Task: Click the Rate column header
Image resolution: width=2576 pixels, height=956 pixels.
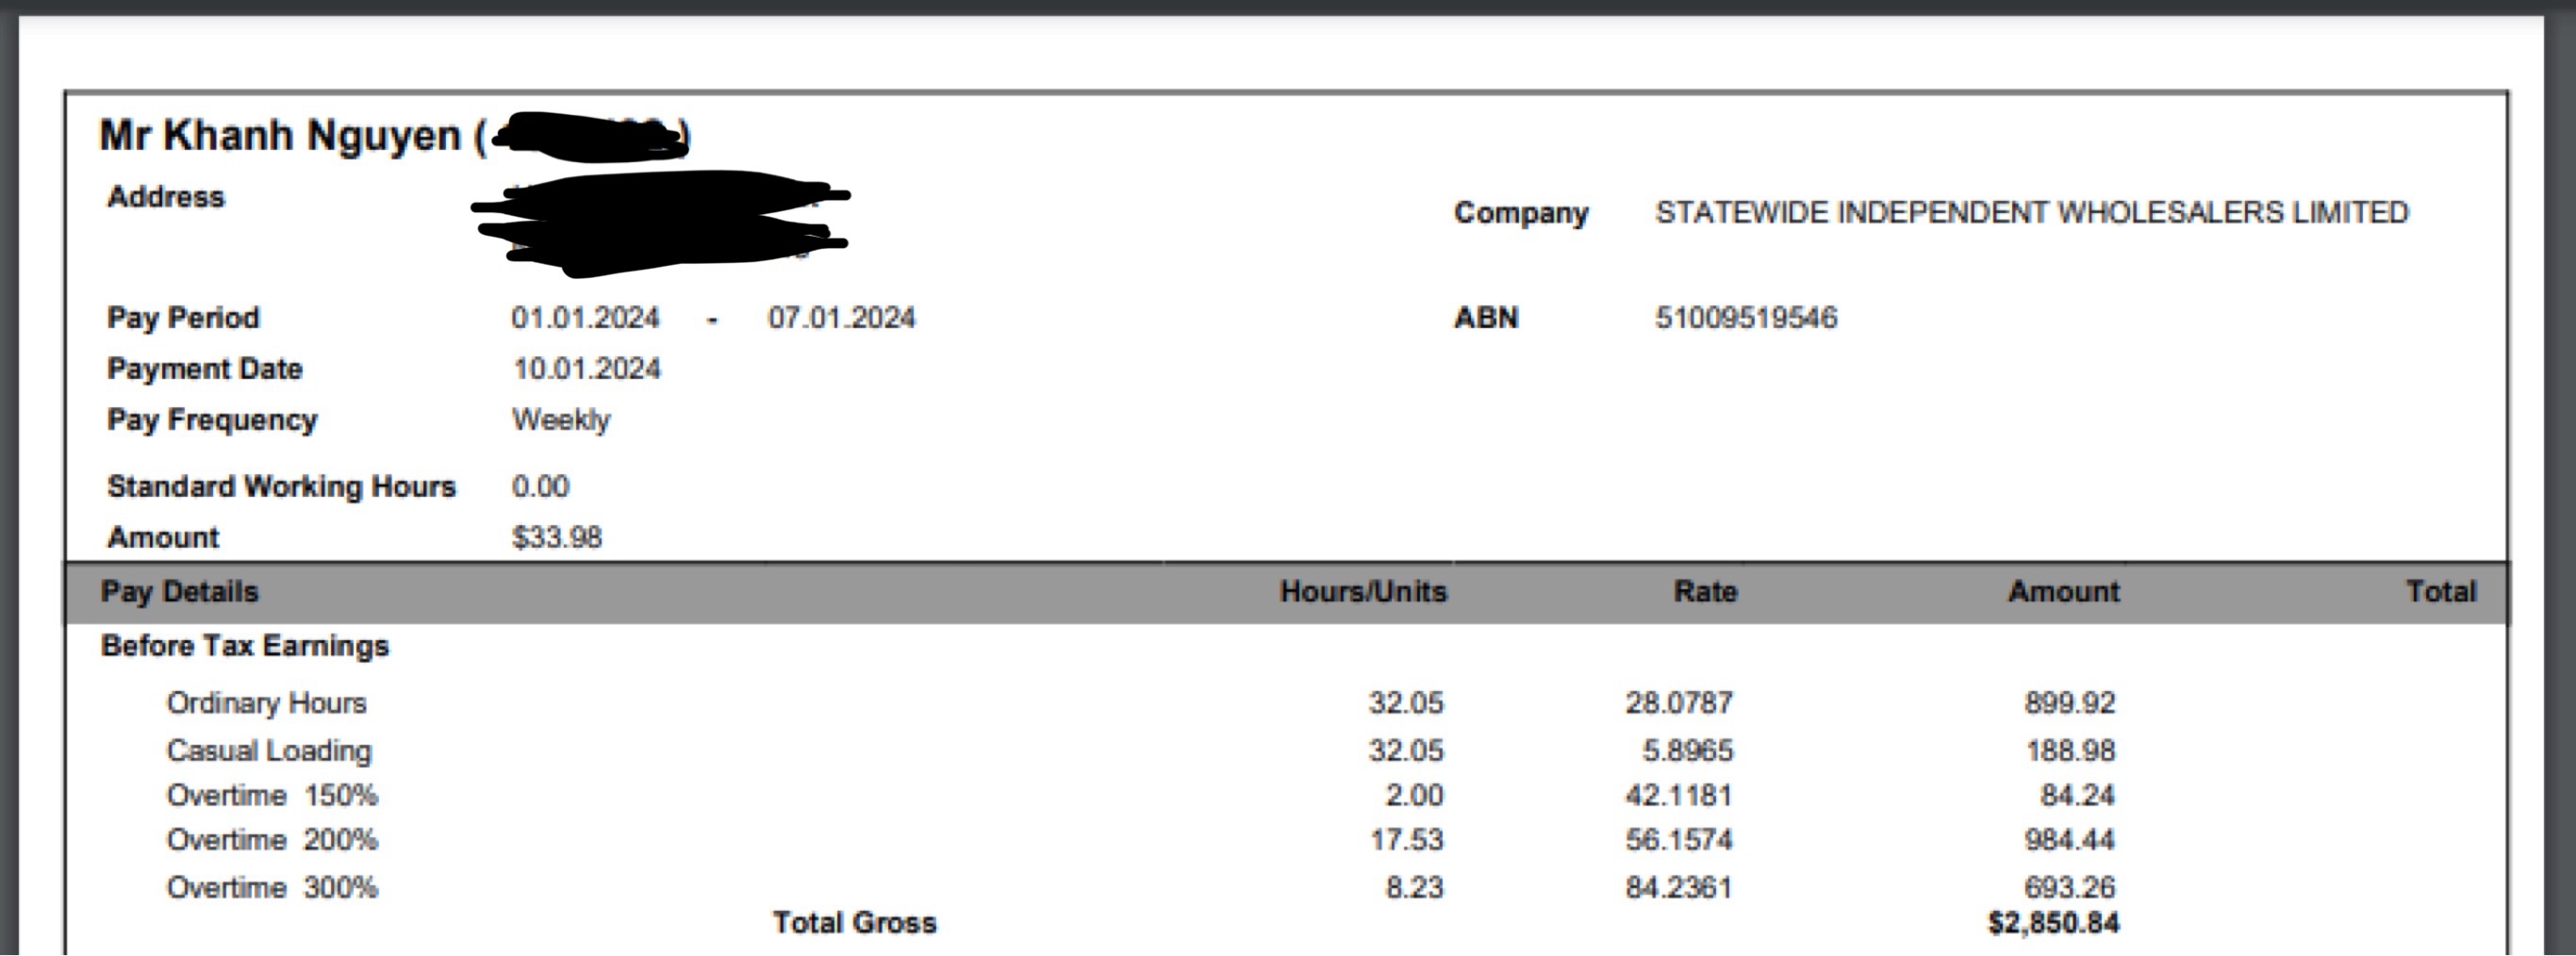Action: [1705, 592]
